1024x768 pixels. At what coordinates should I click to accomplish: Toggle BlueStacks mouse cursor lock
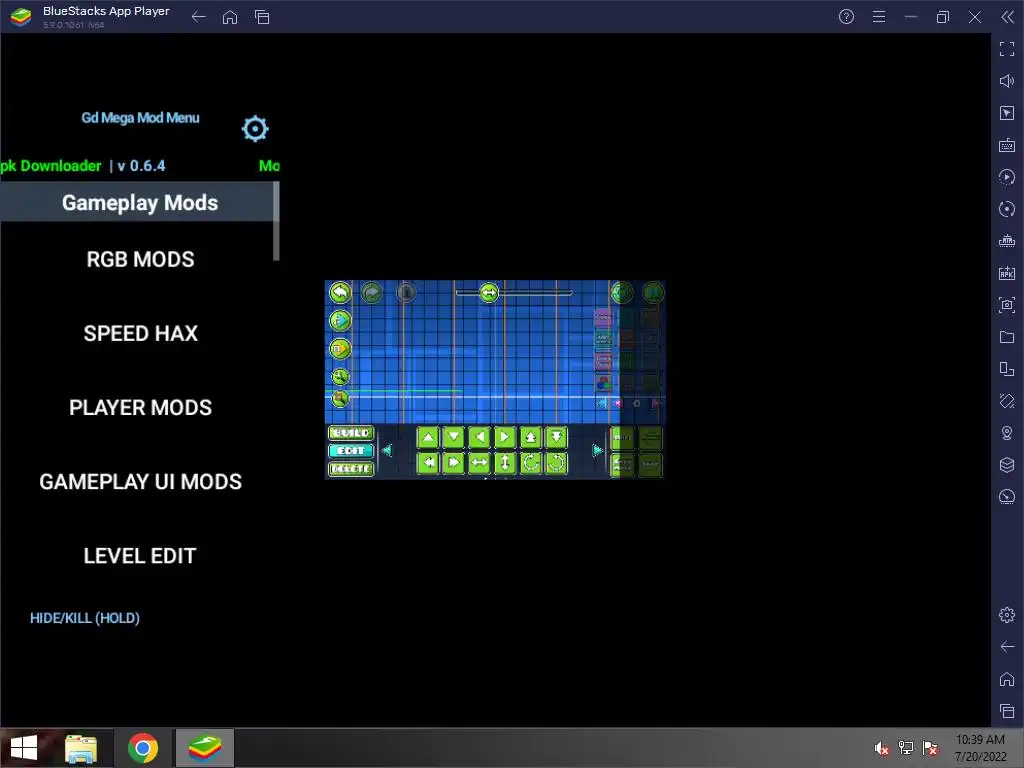tap(1007, 113)
